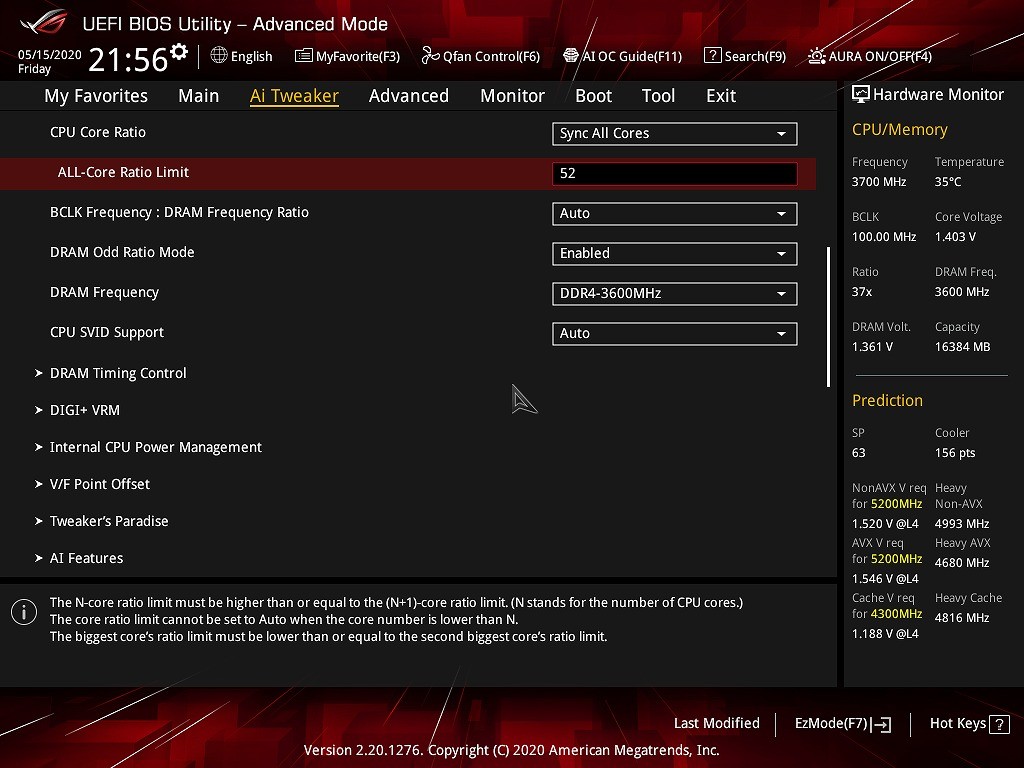Image resolution: width=1024 pixels, height=768 pixels.
Task: Expand the DIGI+ VRM submenu
Action: 85,410
